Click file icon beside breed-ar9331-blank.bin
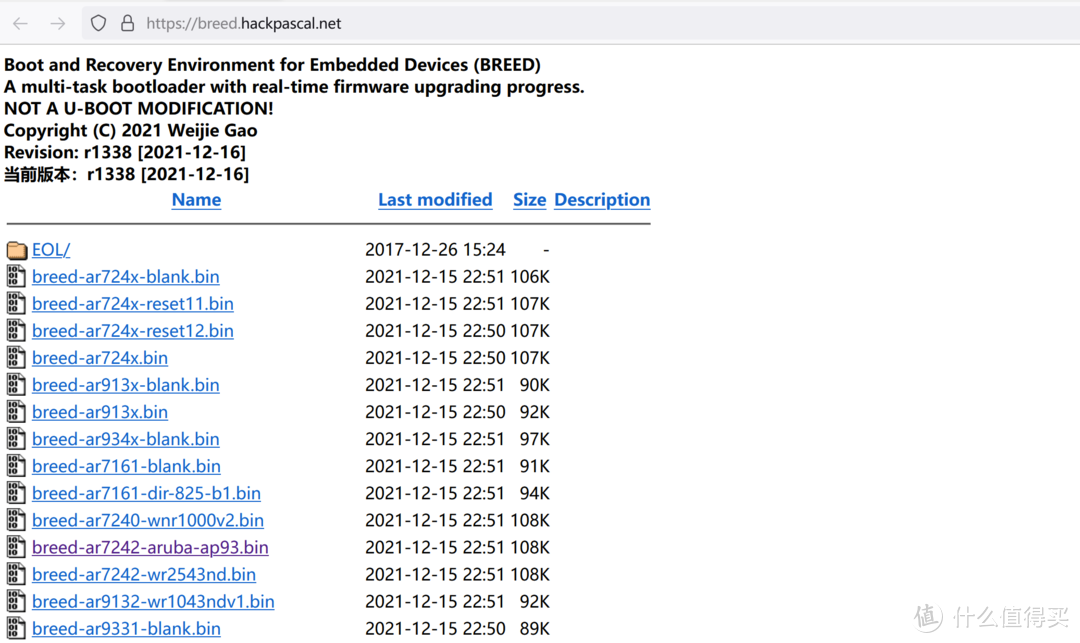This screenshot has height=643, width=1080. click(x=16, y=628)
